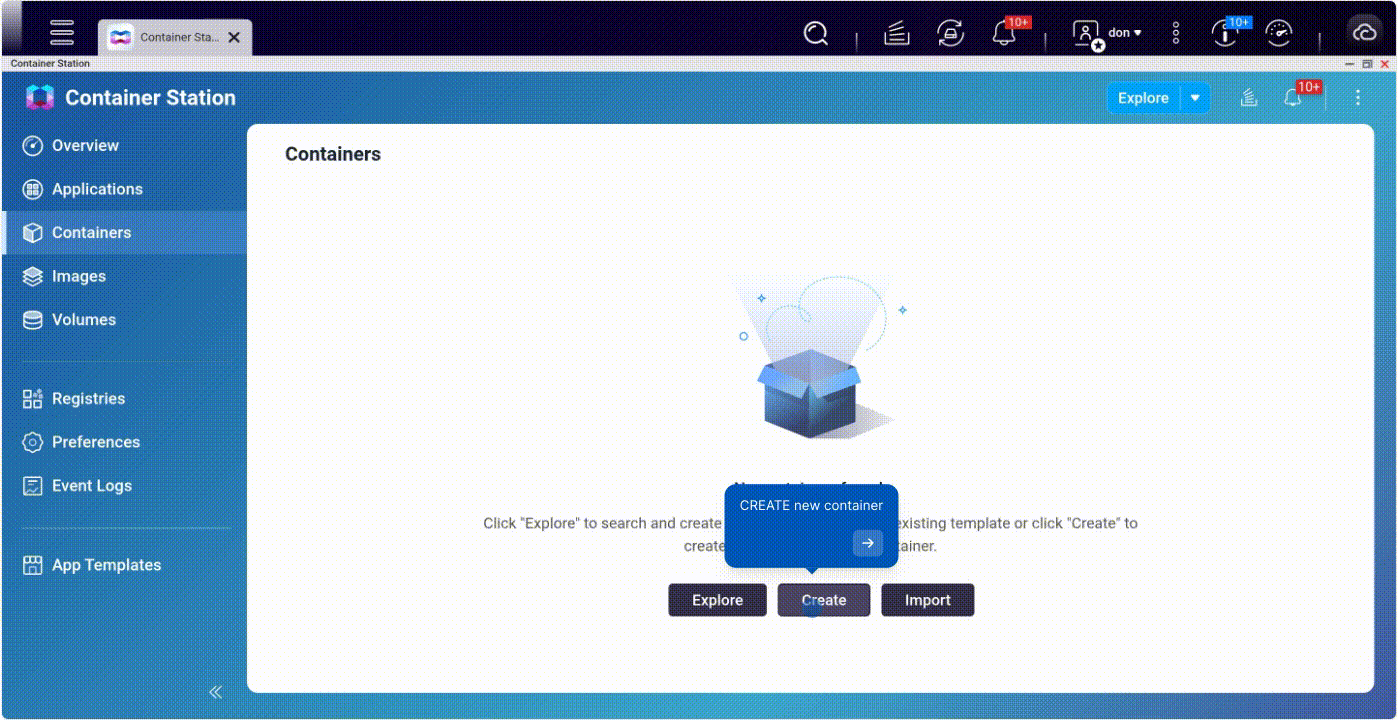Select Containers in the sidebar

pyautogui.click(x=124, y=233)
